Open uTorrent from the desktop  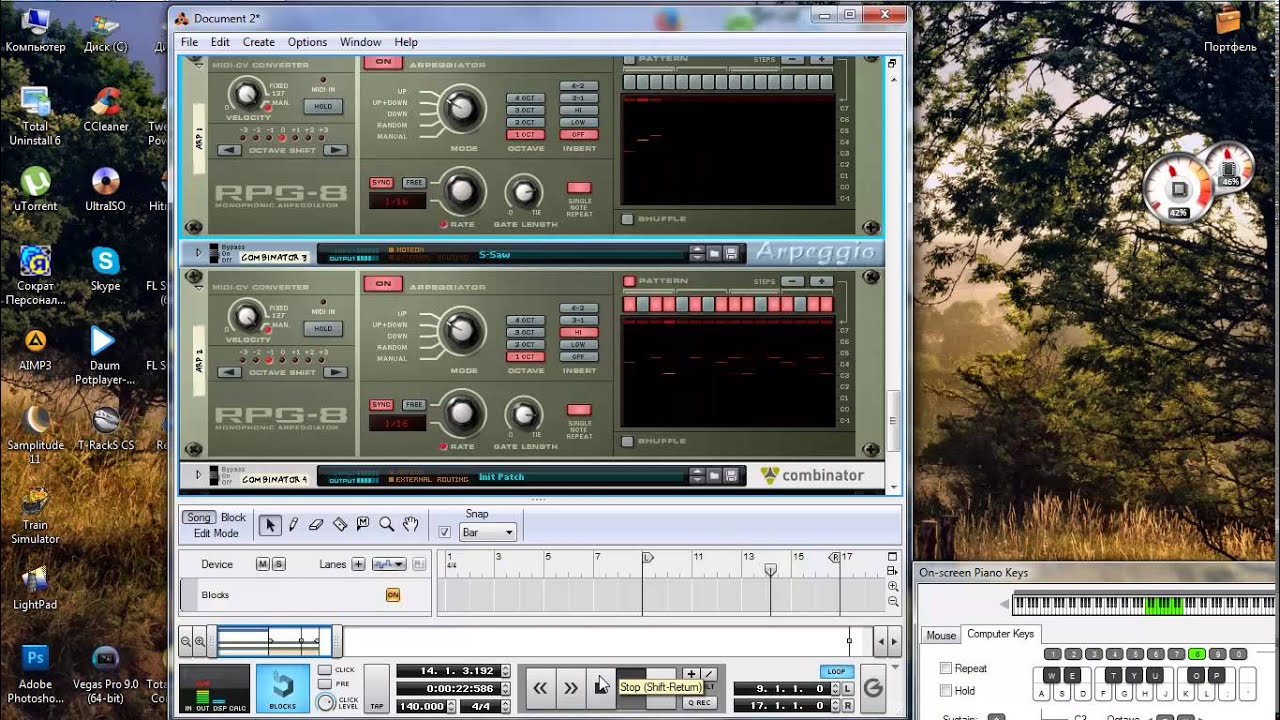[36, 188]
